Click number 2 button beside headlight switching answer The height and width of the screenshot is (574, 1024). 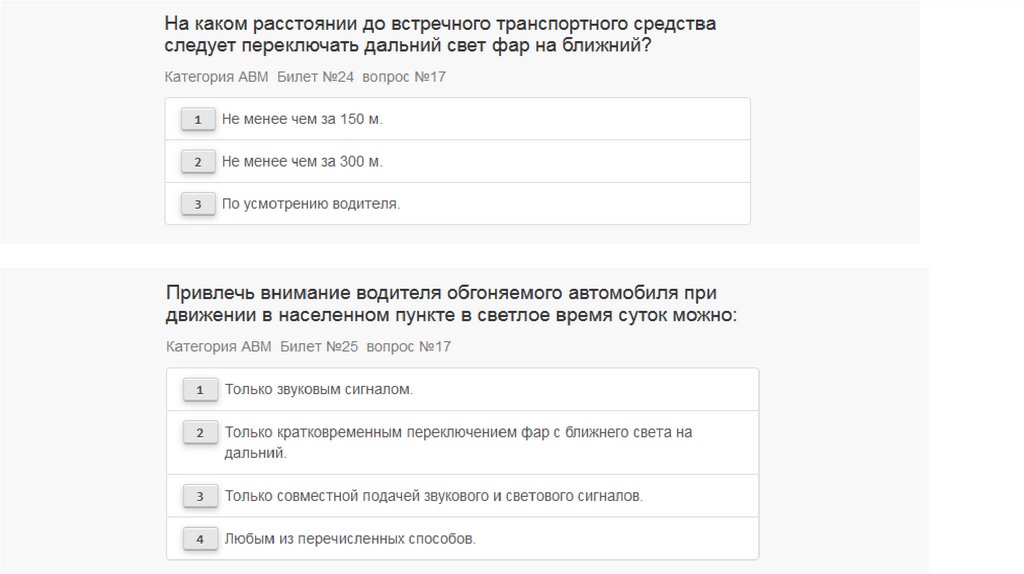[200, 433]
